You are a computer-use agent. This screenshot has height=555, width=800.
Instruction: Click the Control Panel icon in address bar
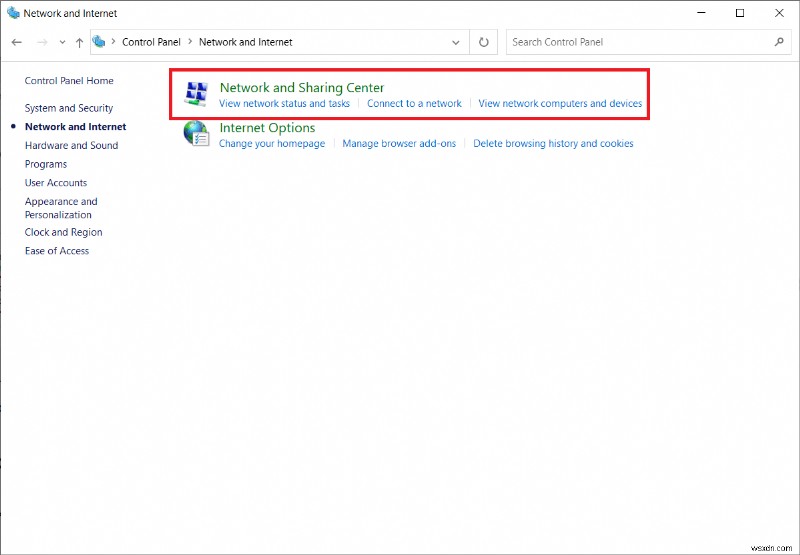(99, 42)
